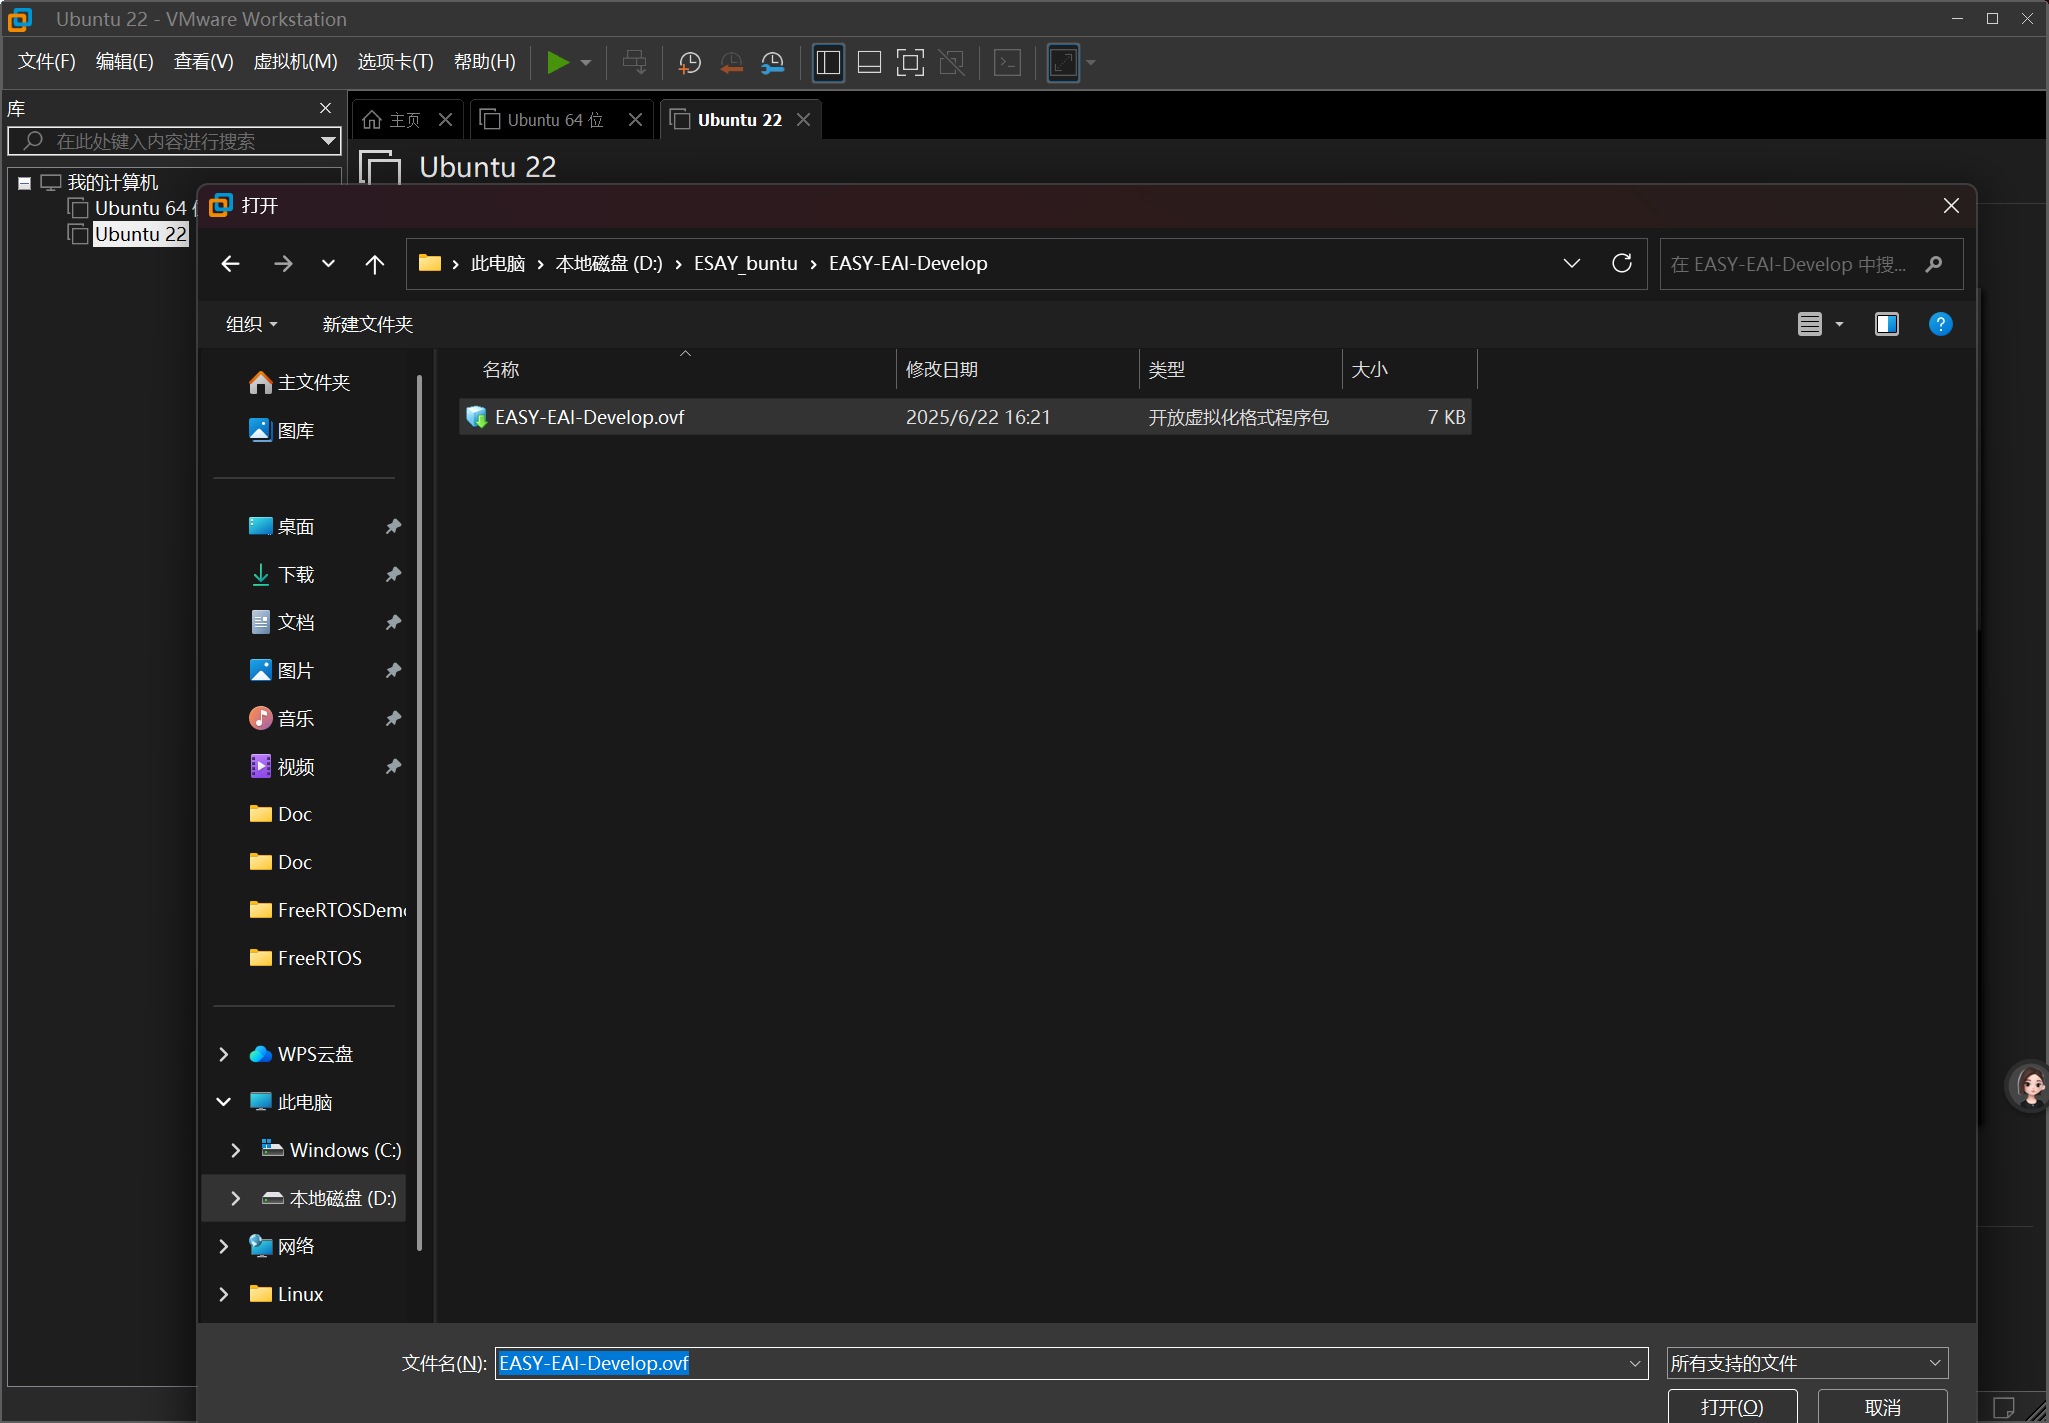
Task: Open the 虚拟机(M) menu
Action: pyautogui.click(x=295, y=62)
